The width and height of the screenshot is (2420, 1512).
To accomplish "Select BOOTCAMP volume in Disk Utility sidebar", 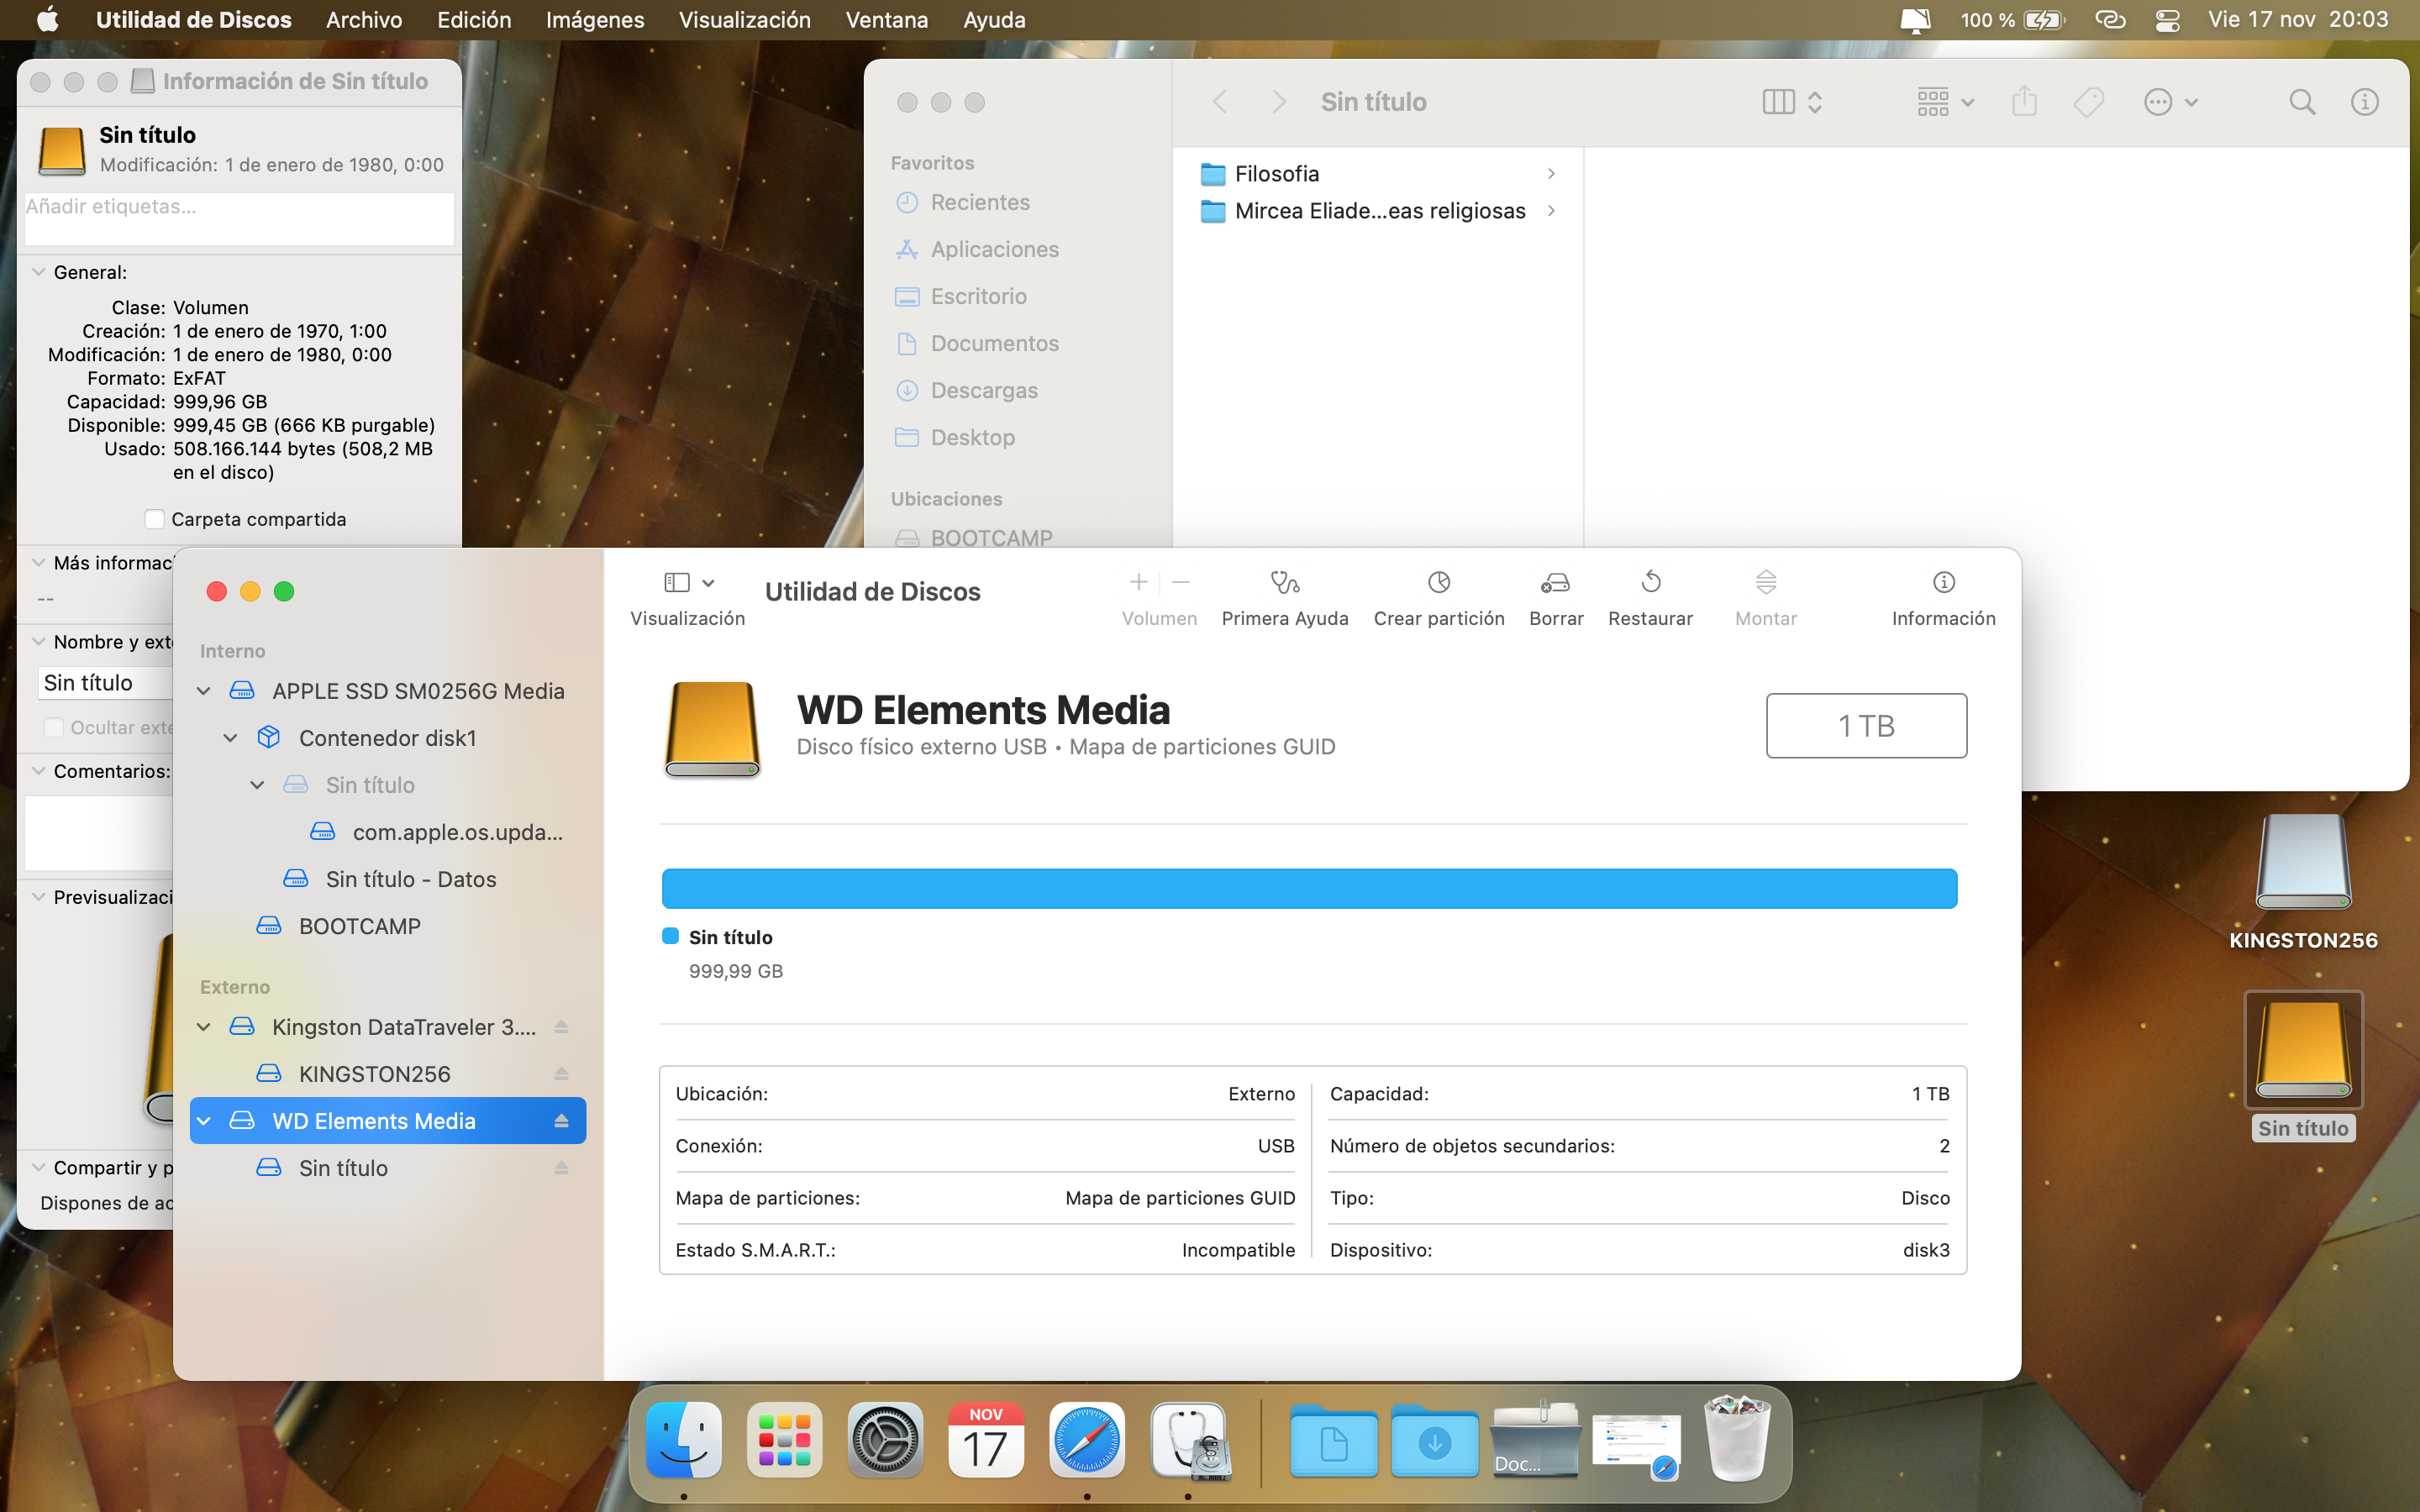I will [x=359, y=926].
